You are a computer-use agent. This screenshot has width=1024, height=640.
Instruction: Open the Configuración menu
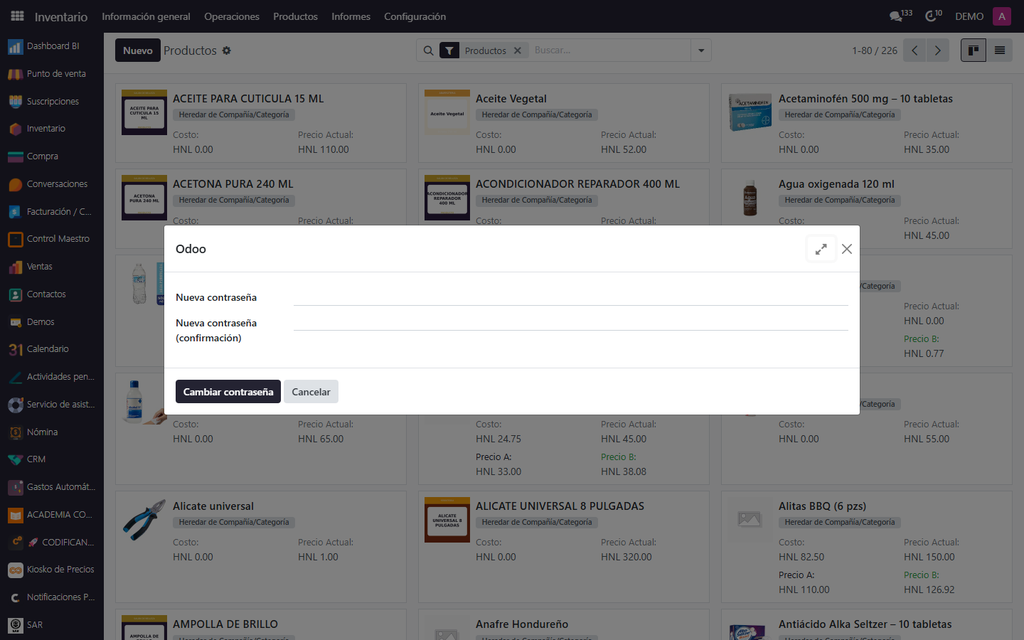point(415,16)
